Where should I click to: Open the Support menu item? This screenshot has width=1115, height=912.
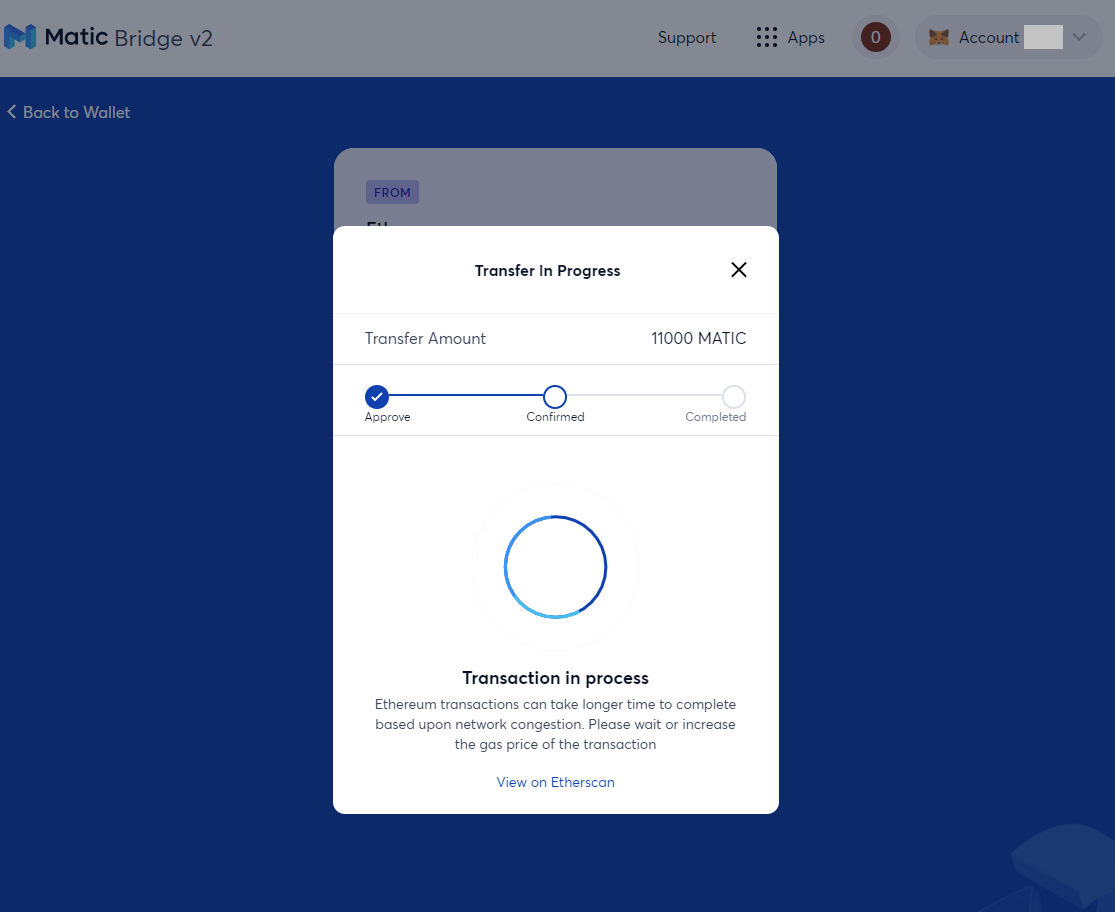coord(687,38)
